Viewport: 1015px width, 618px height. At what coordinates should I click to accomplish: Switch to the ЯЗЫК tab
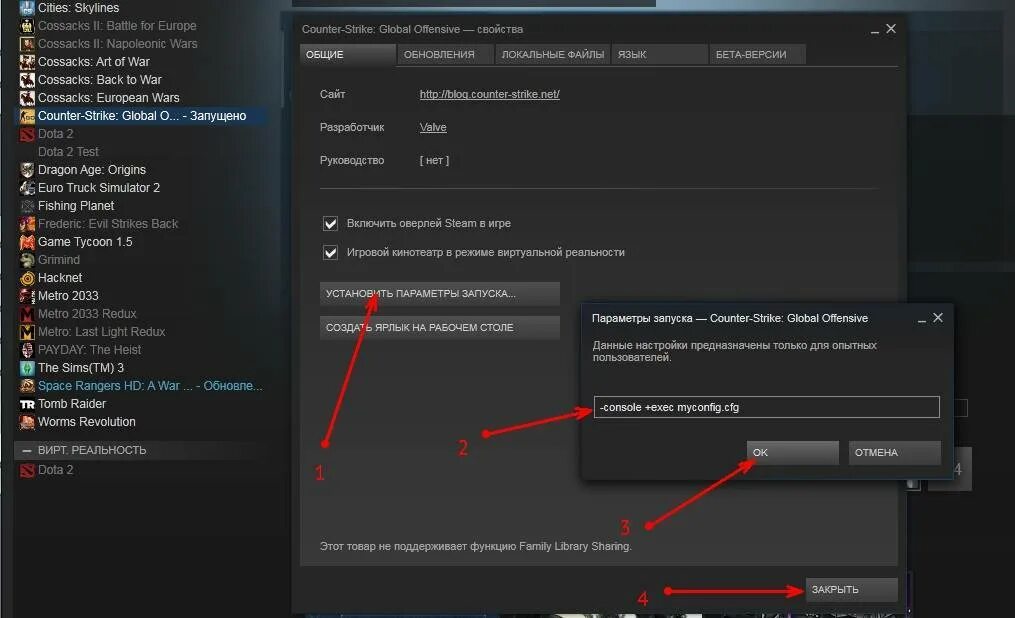coord(659,54)
